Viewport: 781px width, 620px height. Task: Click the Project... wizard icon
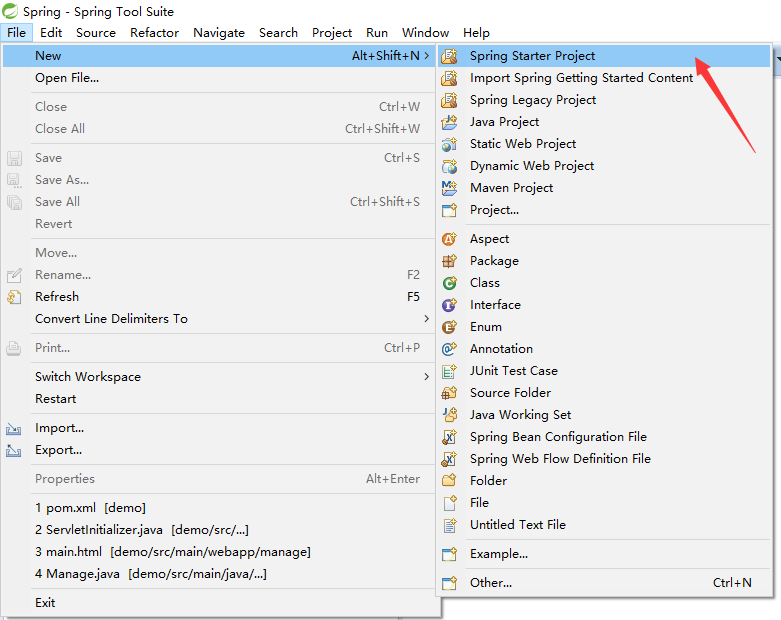[449, 210]
